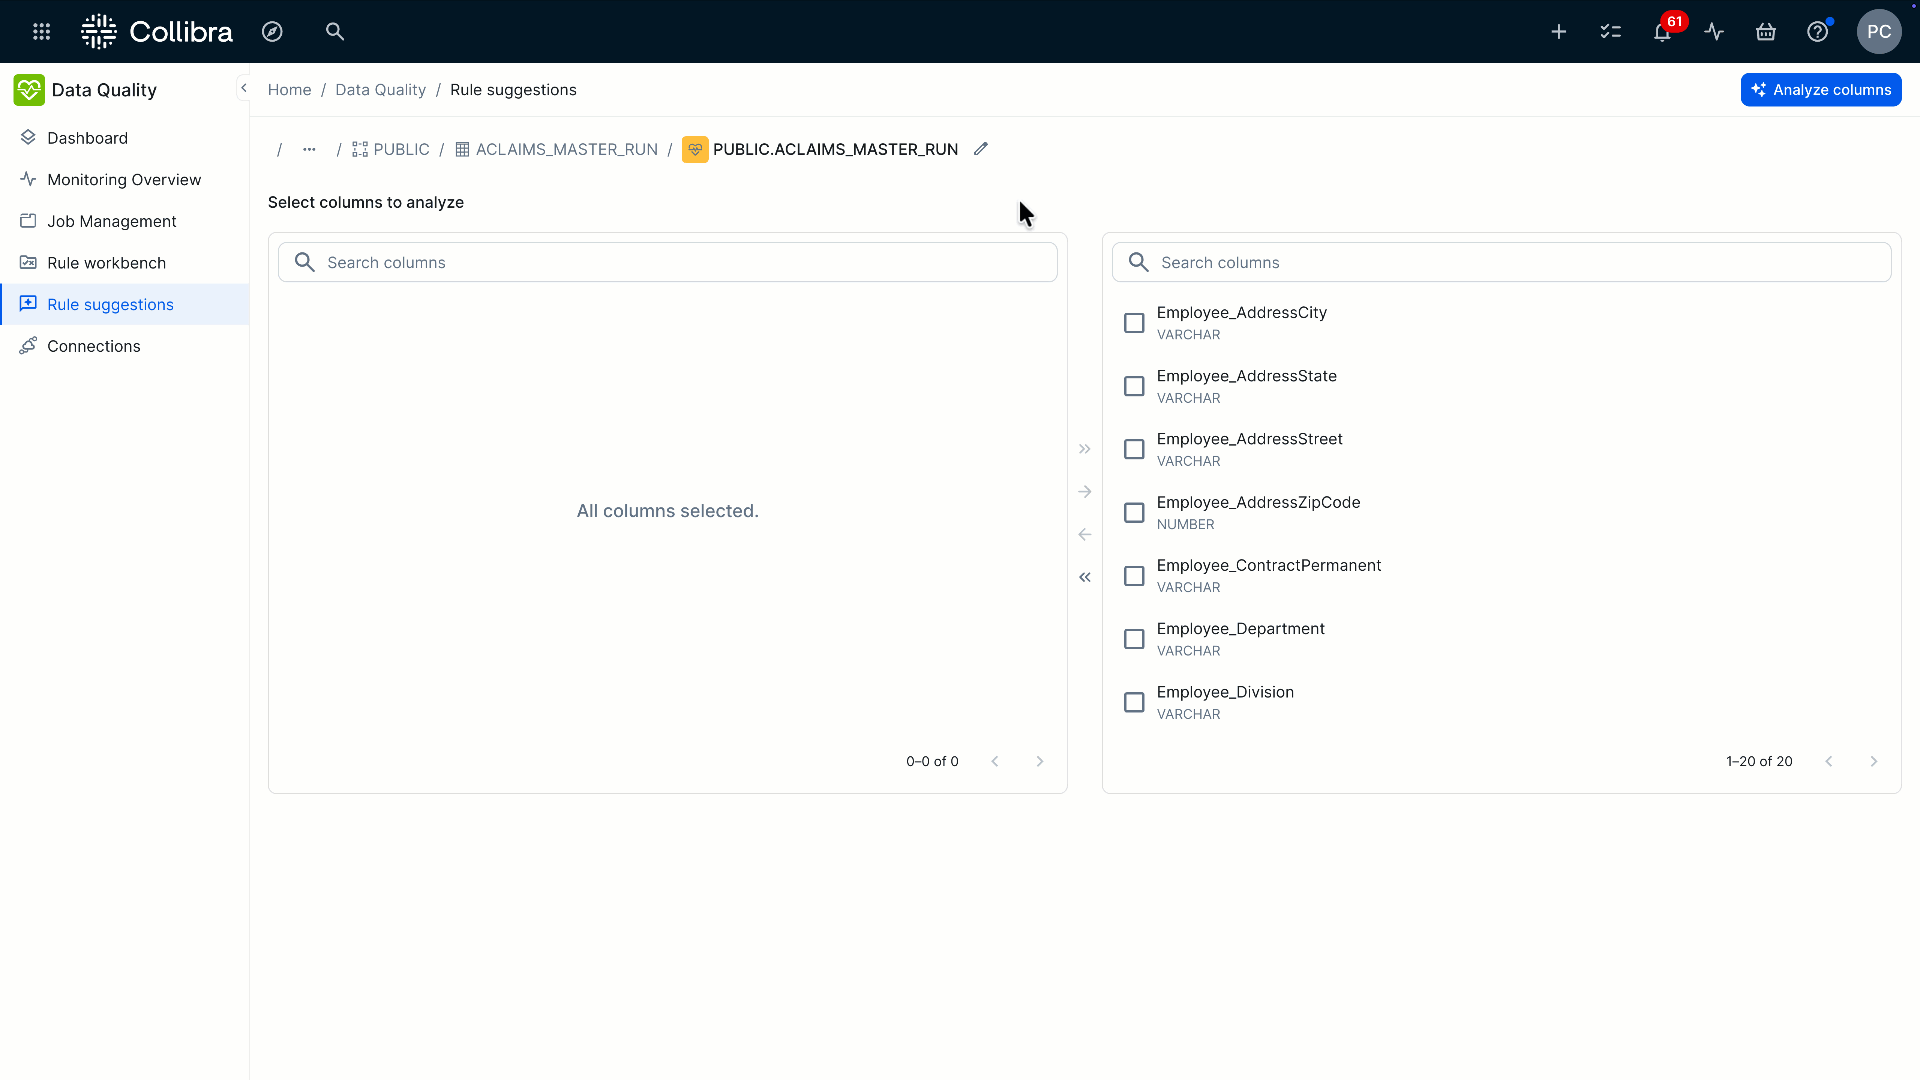Go to previous page in left list

(995, 762)
